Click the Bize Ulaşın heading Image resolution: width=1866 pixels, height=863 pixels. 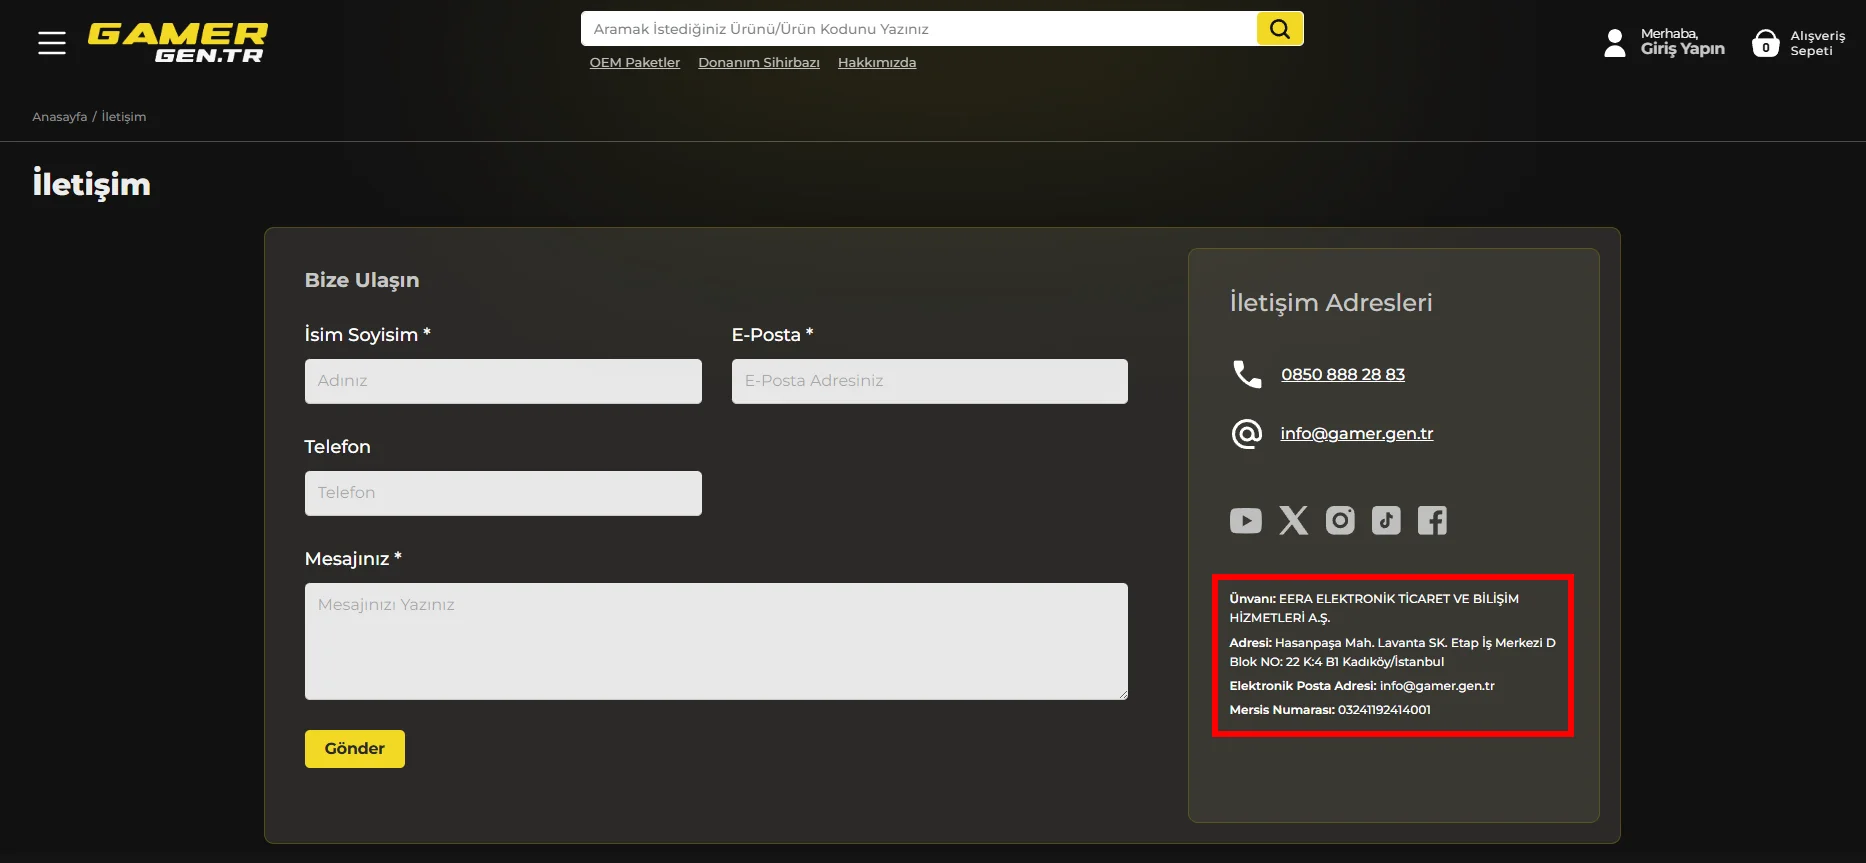362,280
